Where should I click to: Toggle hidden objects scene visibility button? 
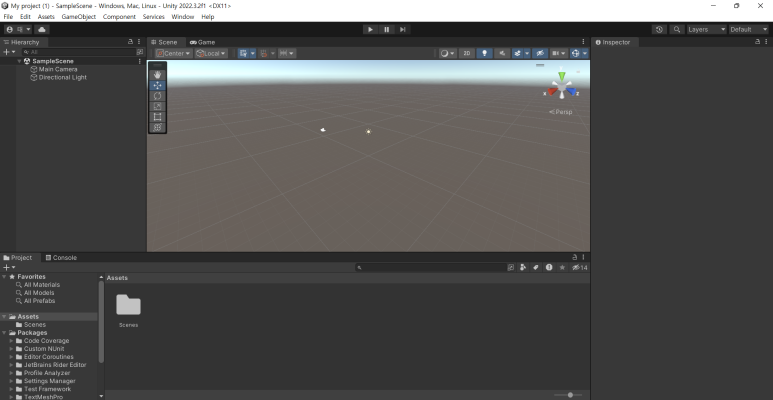(540, 53)
